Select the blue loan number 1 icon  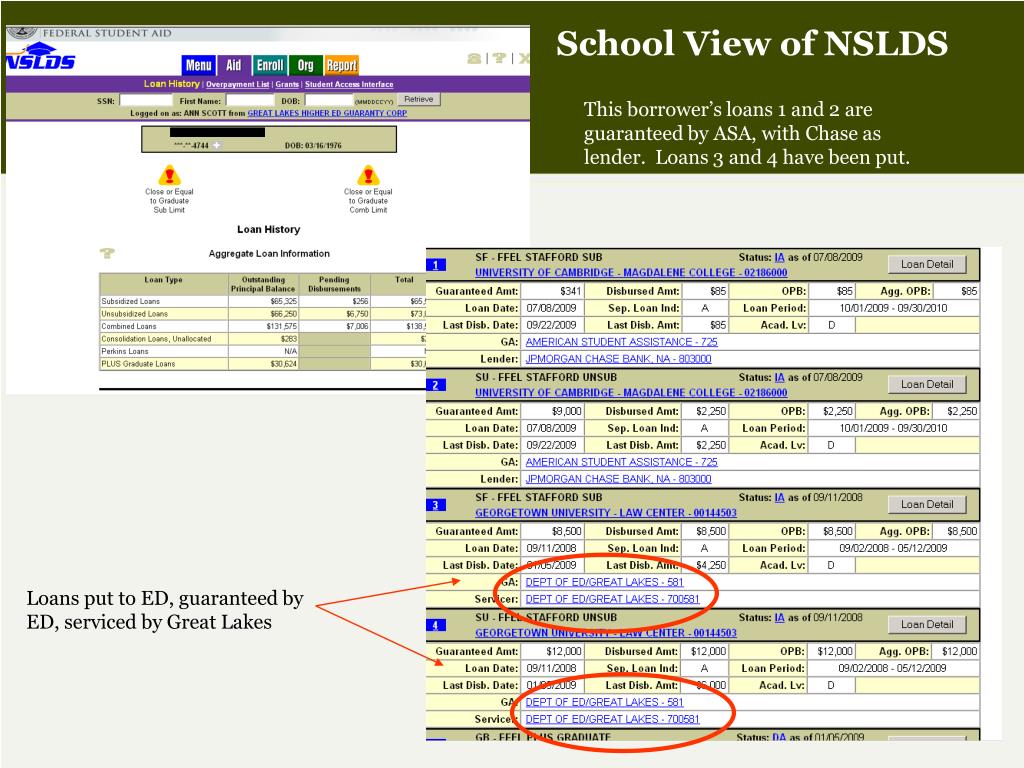tap(436, 264)
